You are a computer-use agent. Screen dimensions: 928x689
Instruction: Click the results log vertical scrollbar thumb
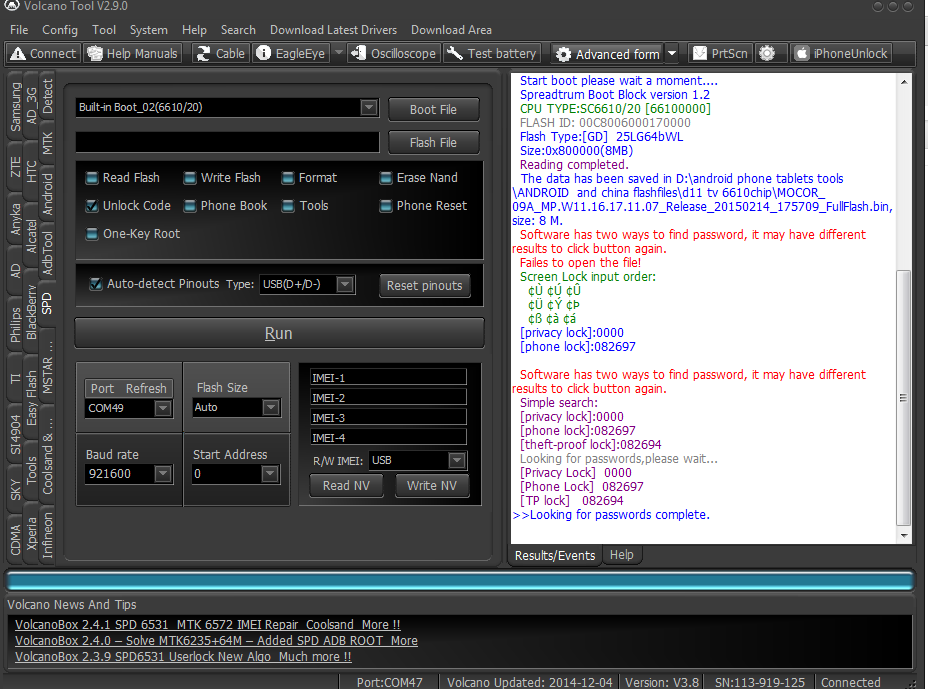[903, 398]
